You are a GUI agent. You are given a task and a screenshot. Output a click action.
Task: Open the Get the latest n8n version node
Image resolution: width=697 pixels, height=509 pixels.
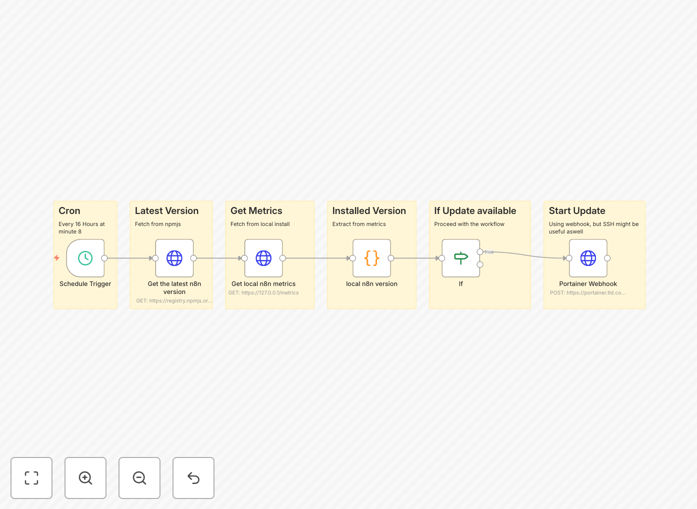pyautogui.click(x=174, y=258)
